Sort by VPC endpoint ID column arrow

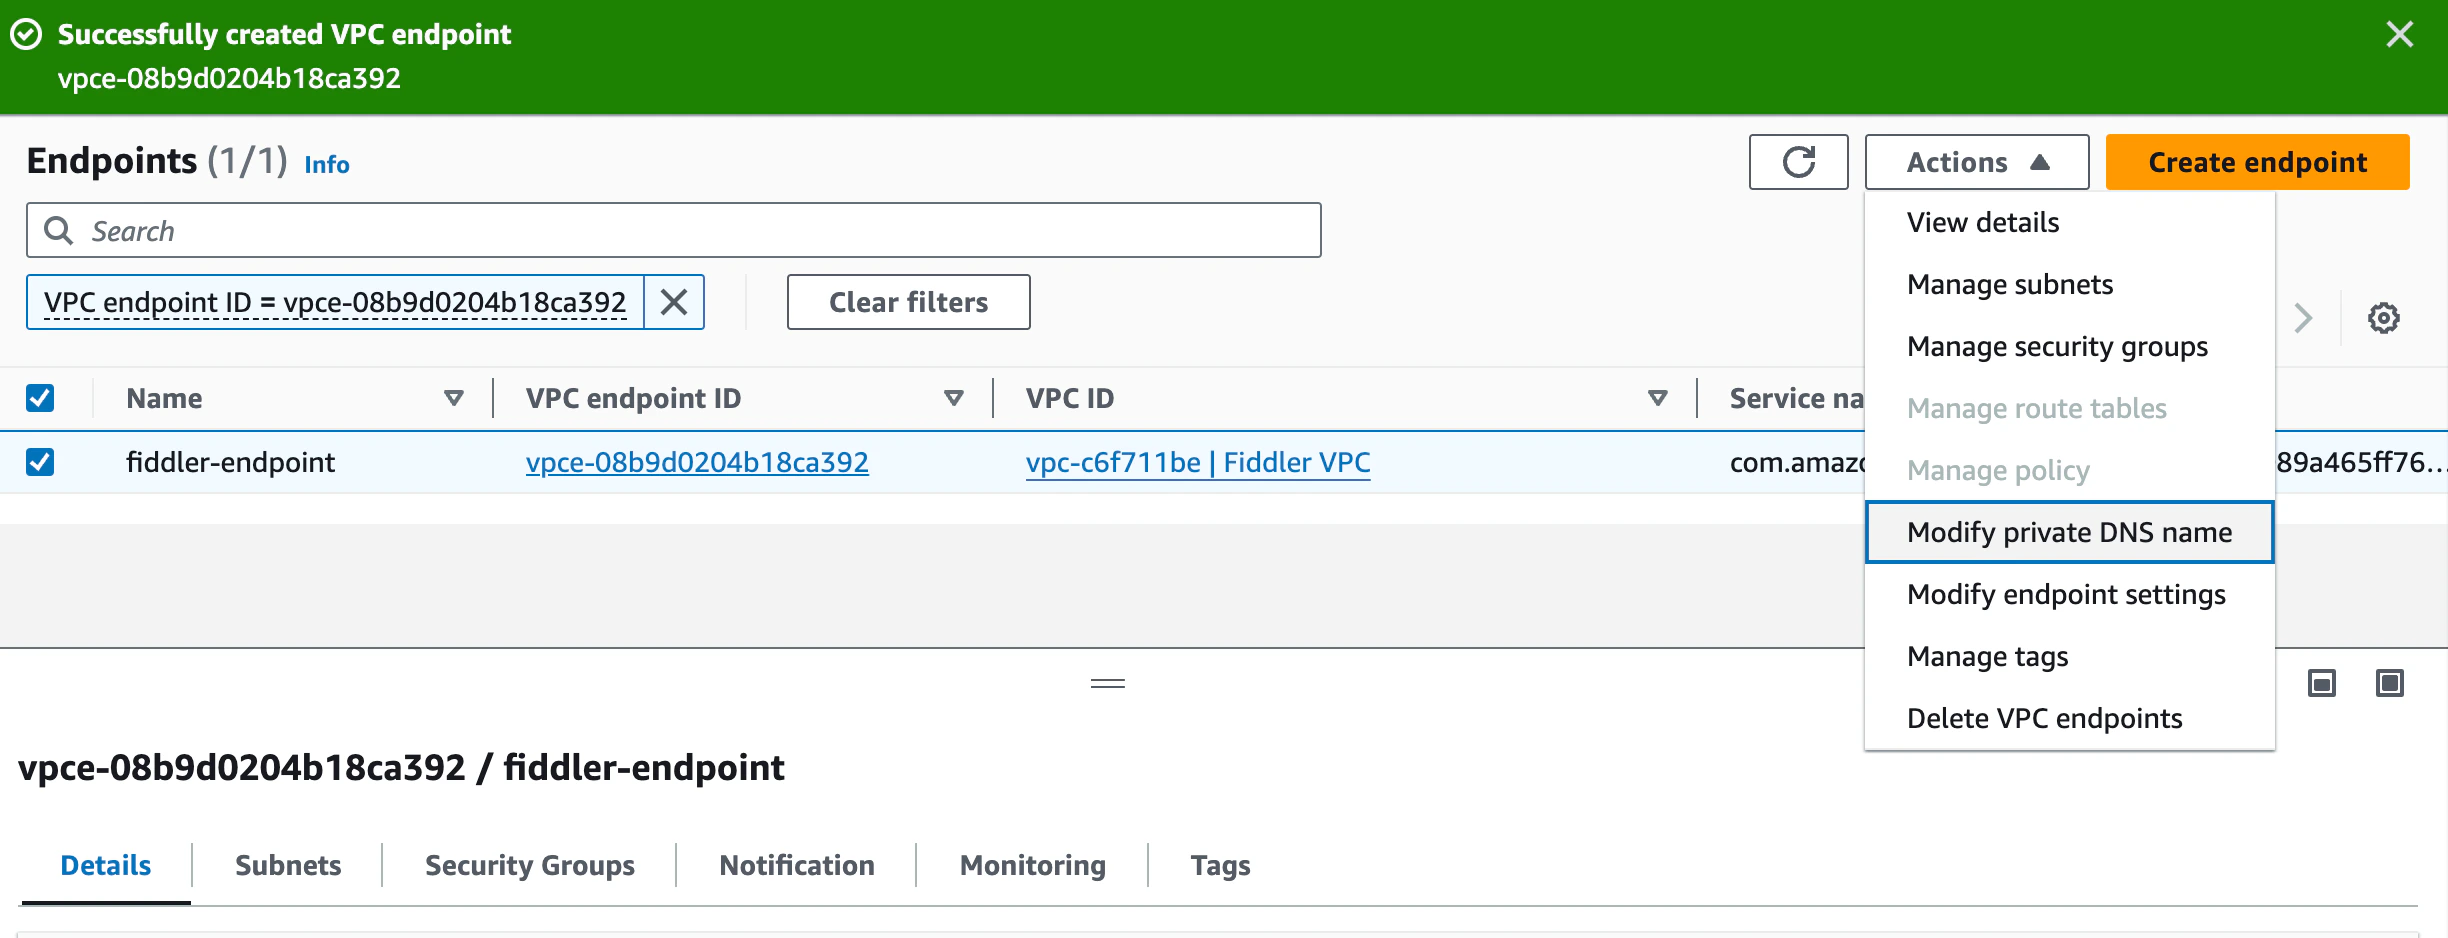click(953, 398)
